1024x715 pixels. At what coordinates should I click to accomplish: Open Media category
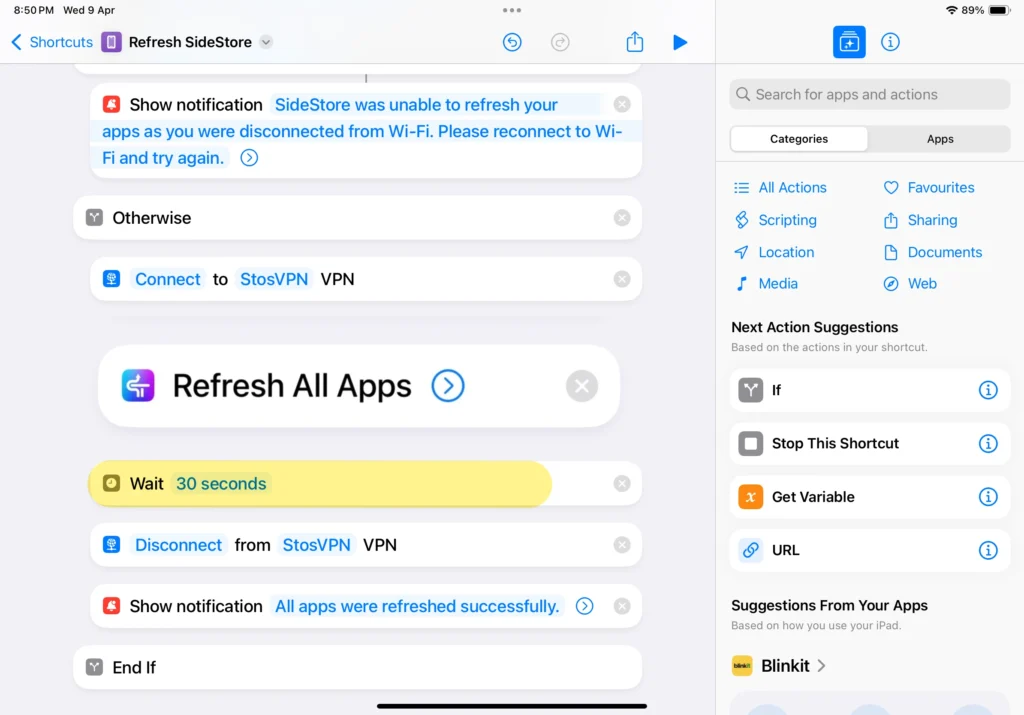point(766,283)
